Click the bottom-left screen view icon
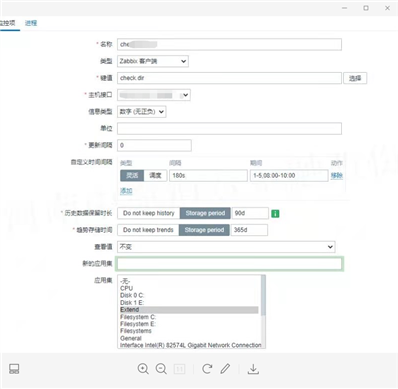The height and width of the screenshot is (389, 398). 14,369
